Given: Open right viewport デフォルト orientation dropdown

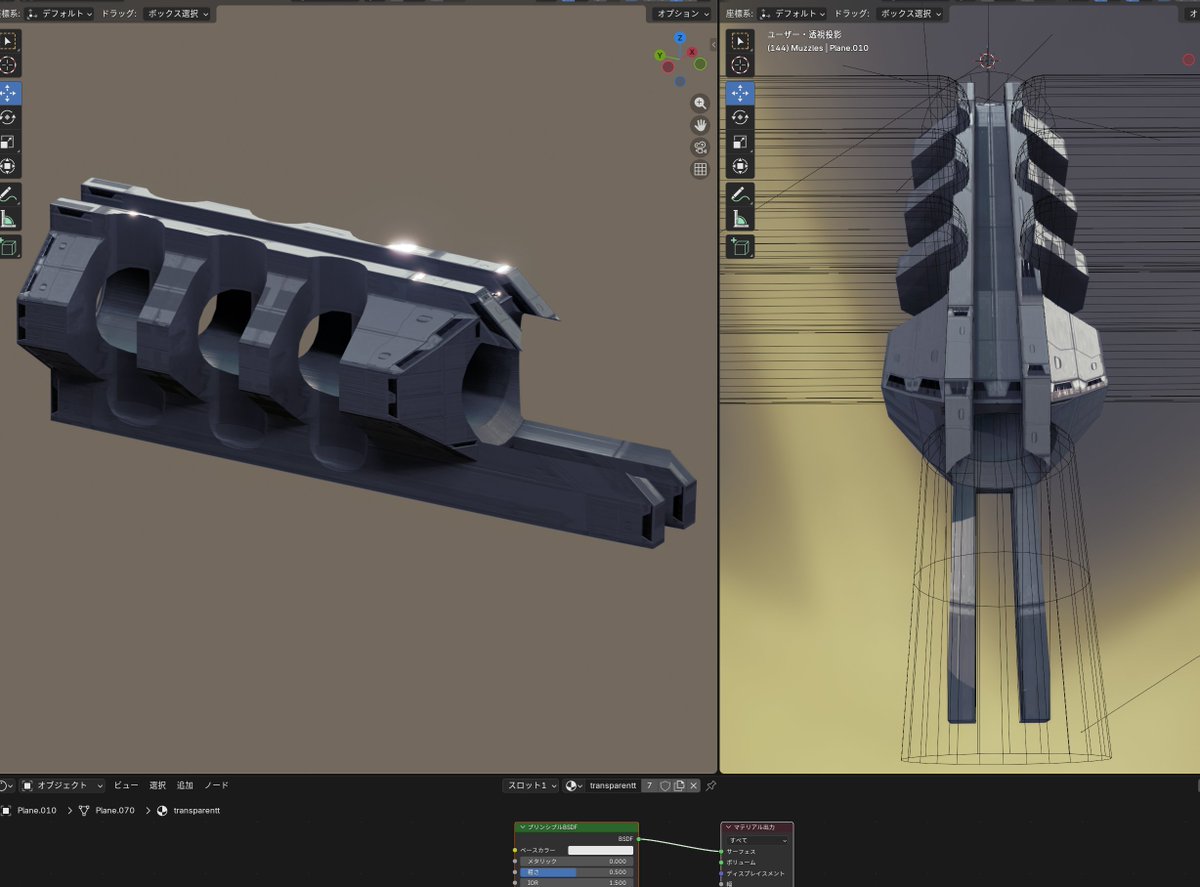Looking at the screenshot, I should tap(791, 14).
